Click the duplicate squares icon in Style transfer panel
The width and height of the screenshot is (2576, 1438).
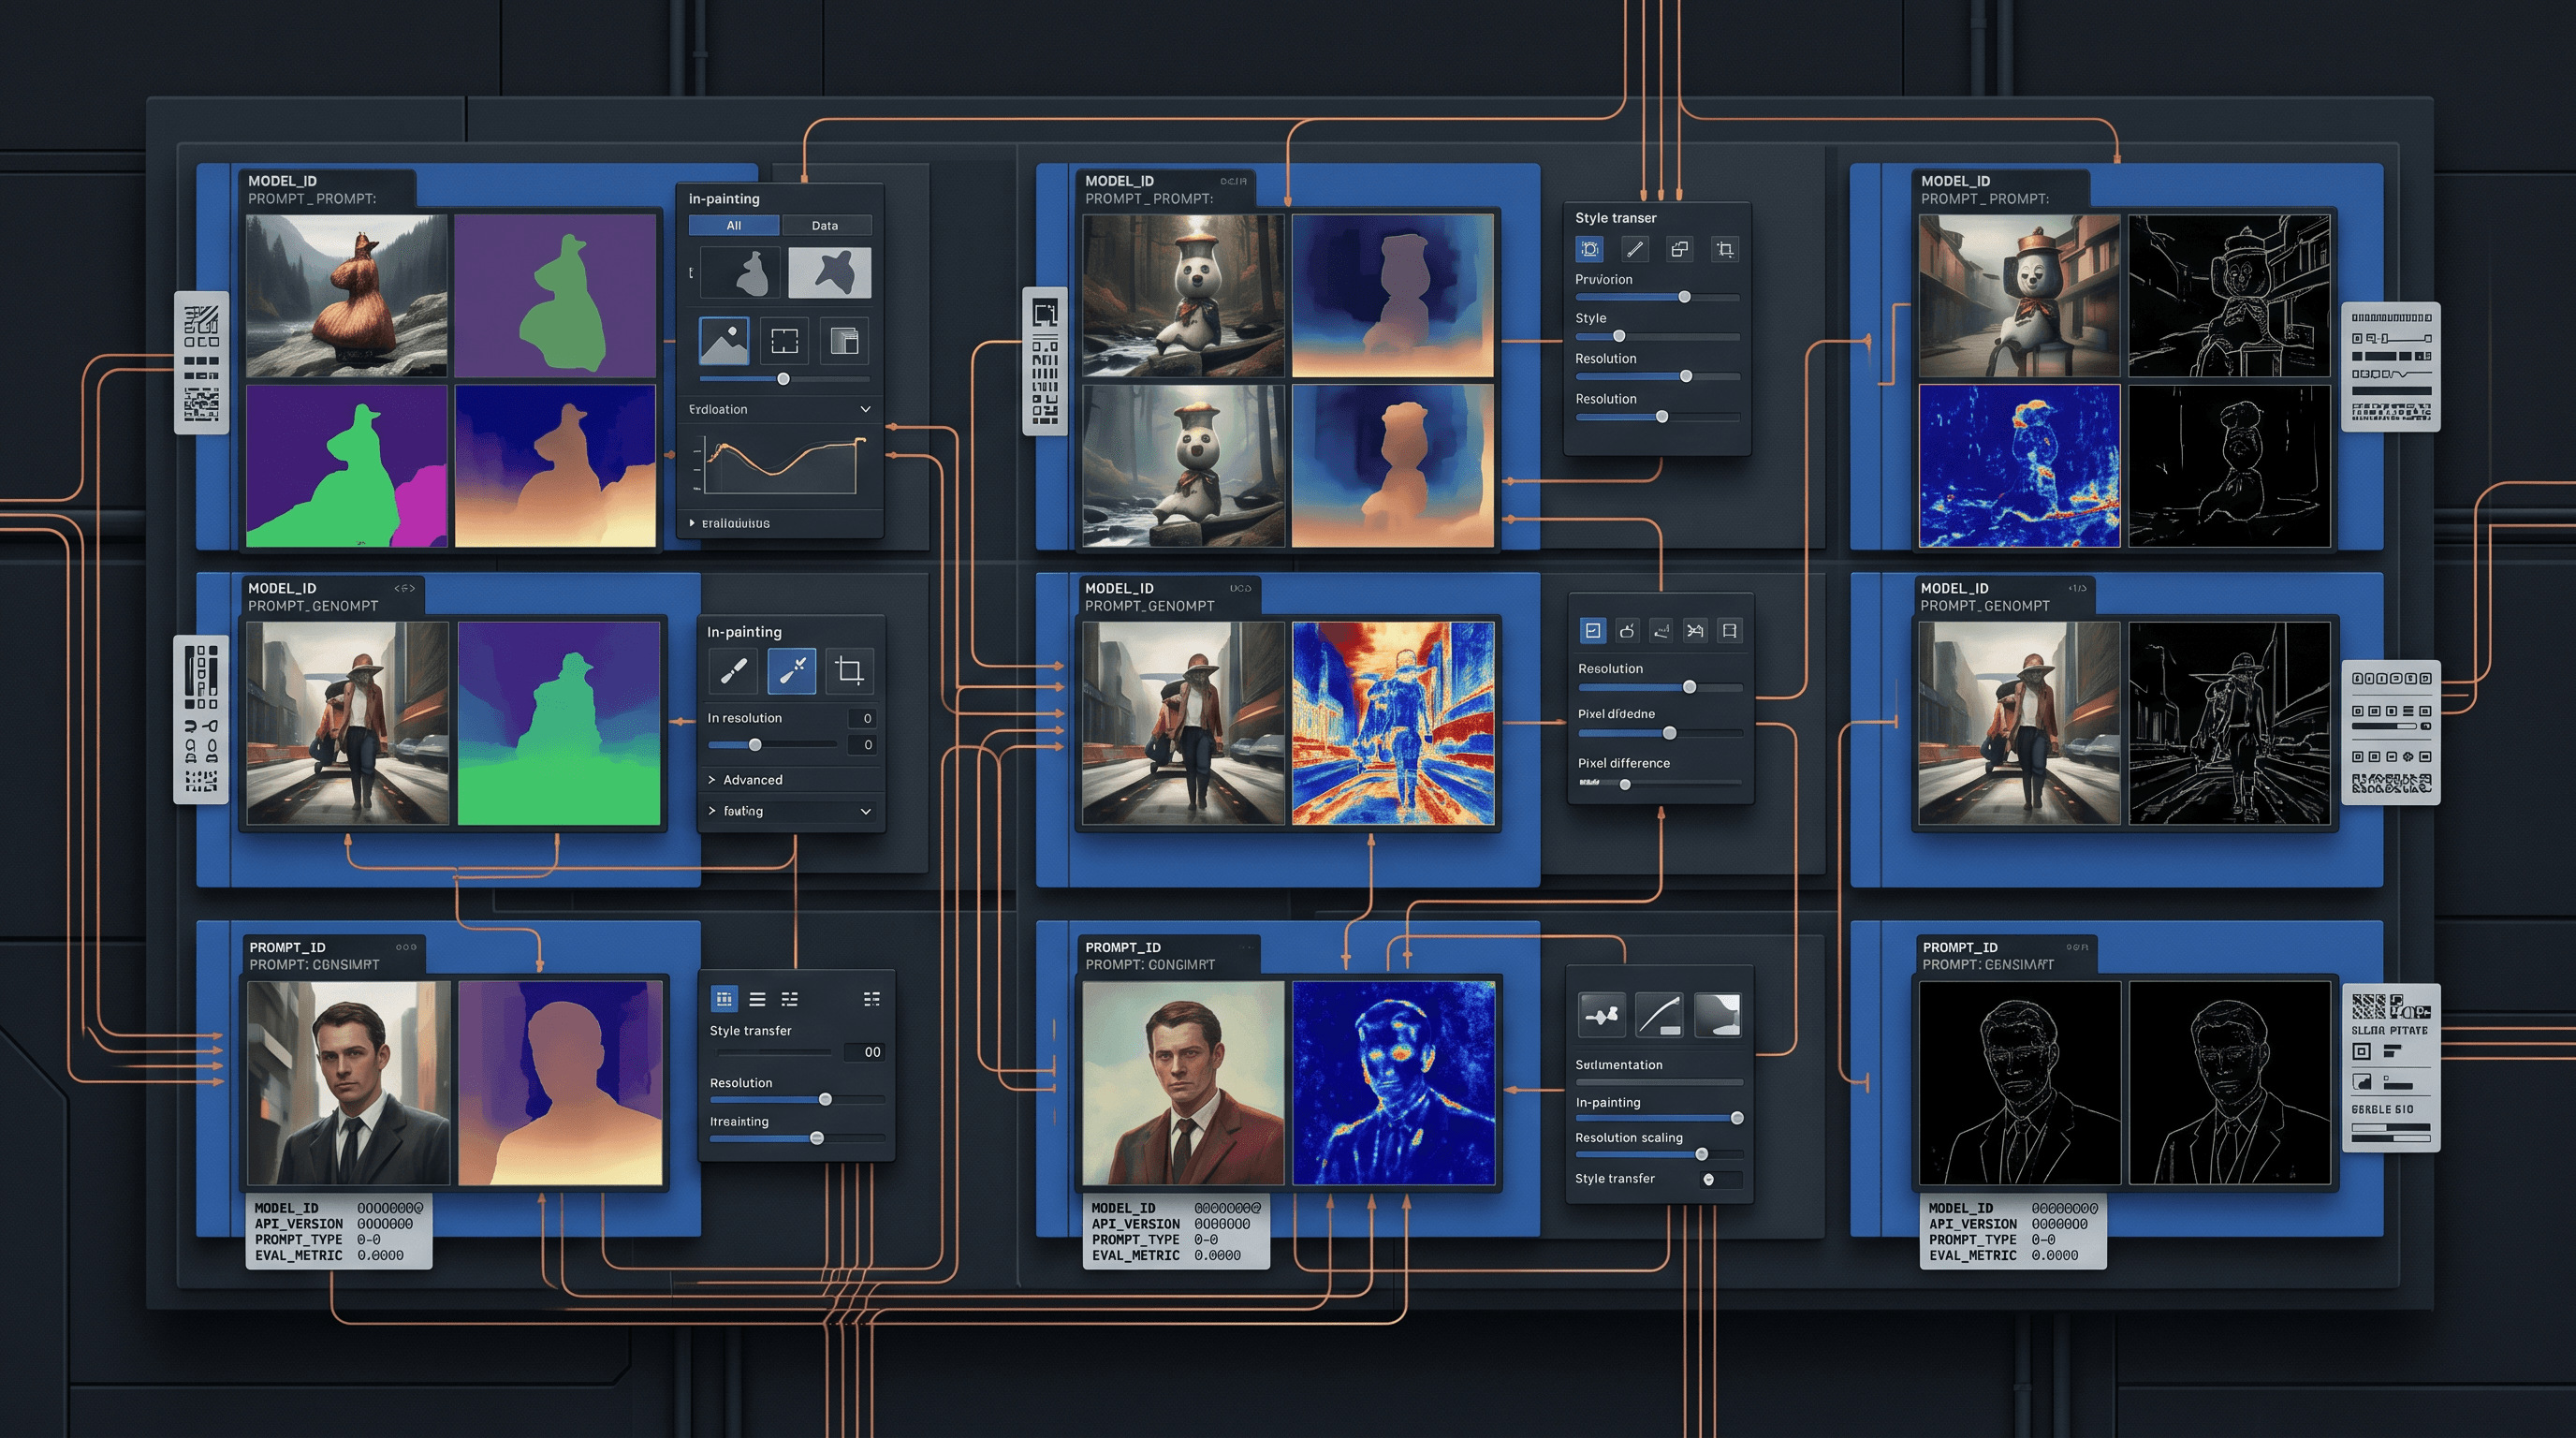click(1679, 249)
